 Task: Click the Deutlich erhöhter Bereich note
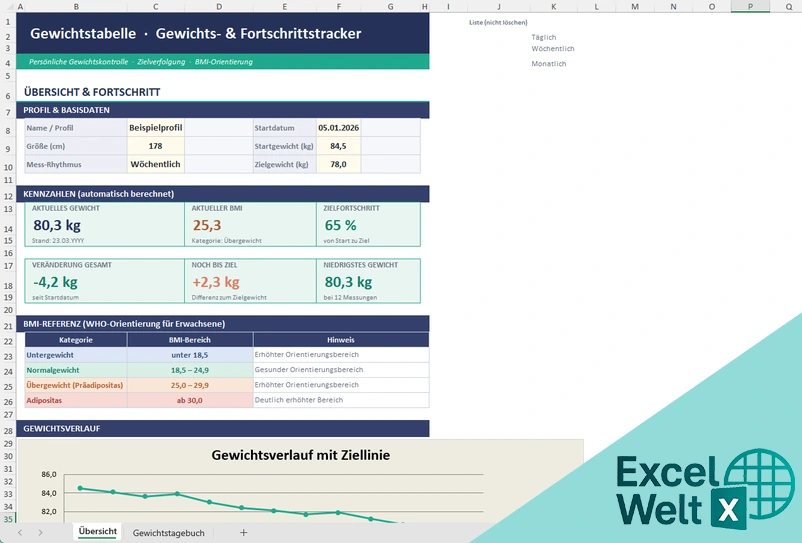tap(299, 400)
